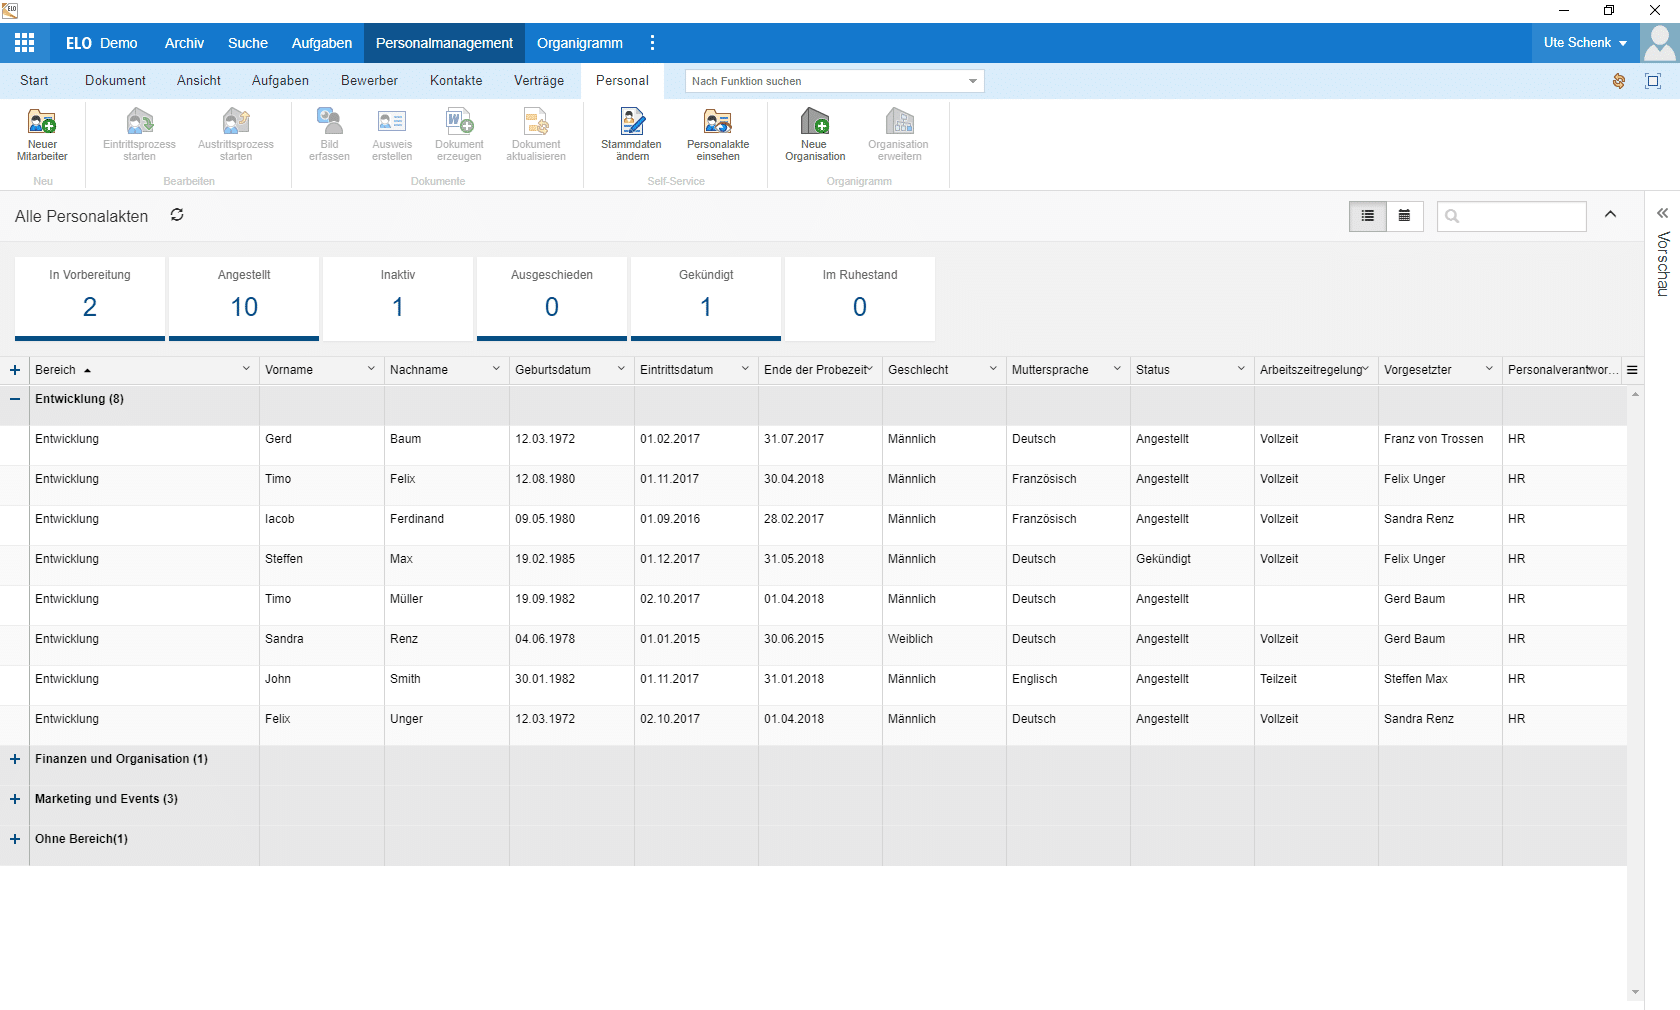Open the table column settings menu icon
This screenshot has width=1680, height=1010.
coord(1632,370)
